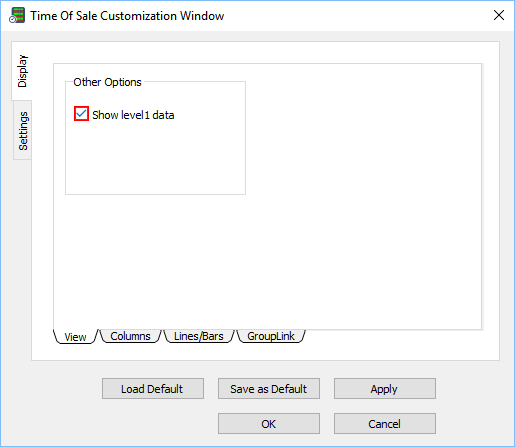Switch to the vertical Display tab
This screenshot has height=447, width=515.
pos(22,71)
